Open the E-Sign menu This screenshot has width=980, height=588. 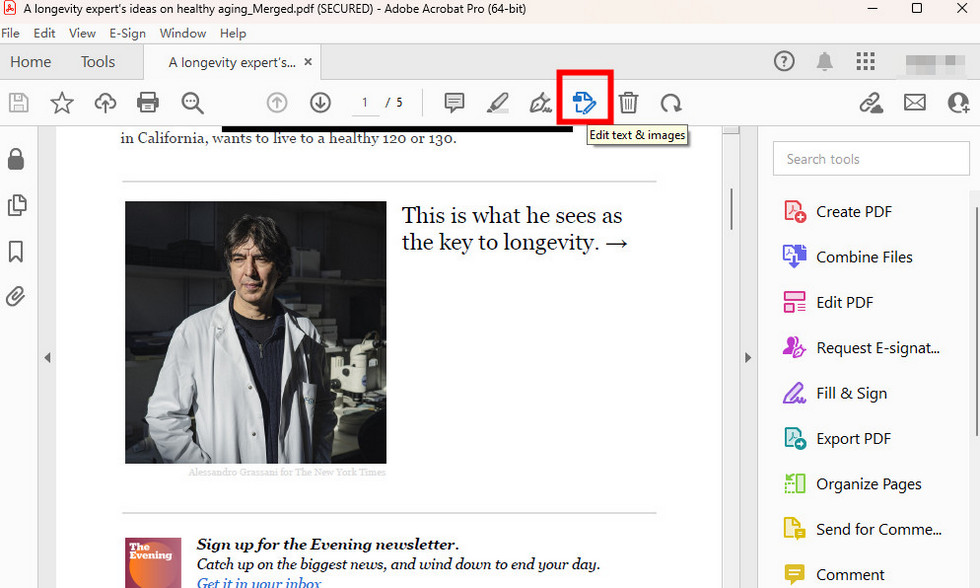point(127,33)
